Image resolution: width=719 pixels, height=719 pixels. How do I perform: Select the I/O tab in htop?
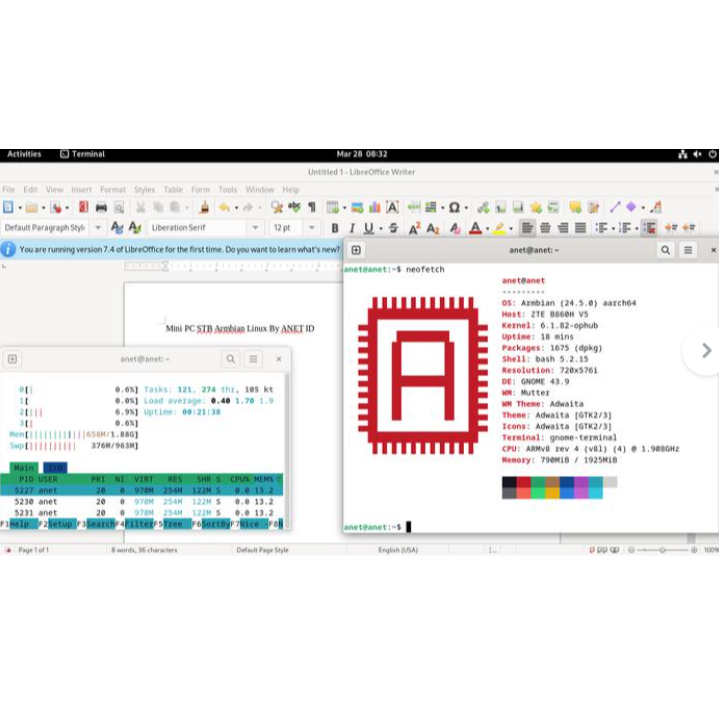(x=55, y=467)
